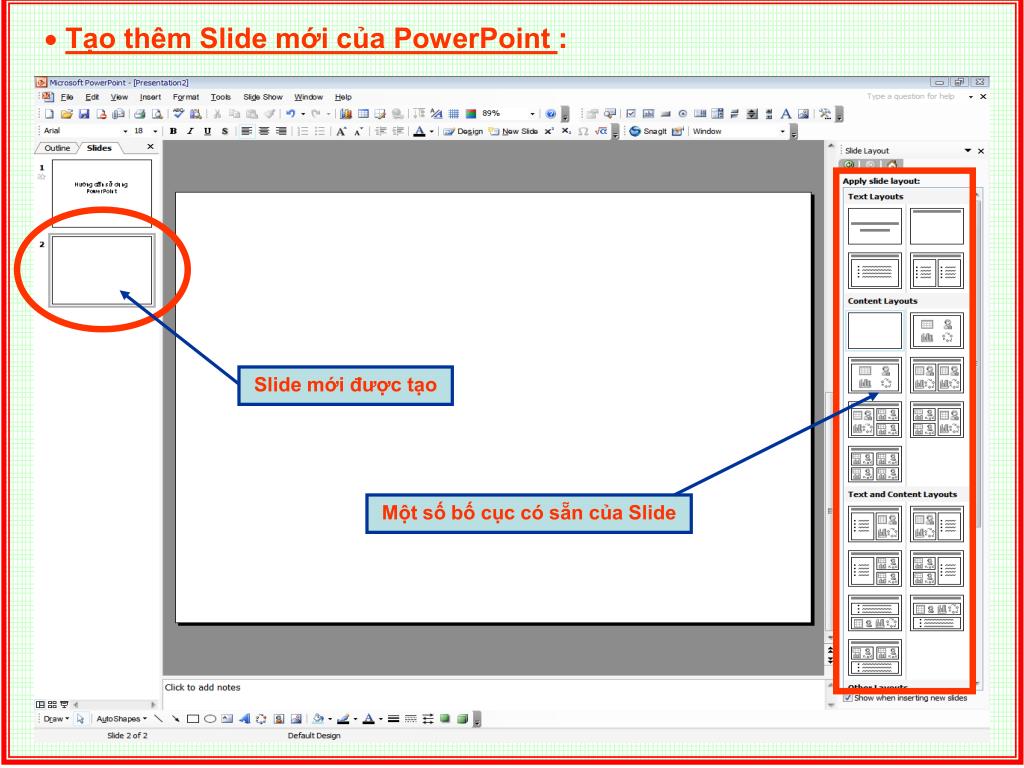Click the Bullets list icon

click(x=320, y=131)
